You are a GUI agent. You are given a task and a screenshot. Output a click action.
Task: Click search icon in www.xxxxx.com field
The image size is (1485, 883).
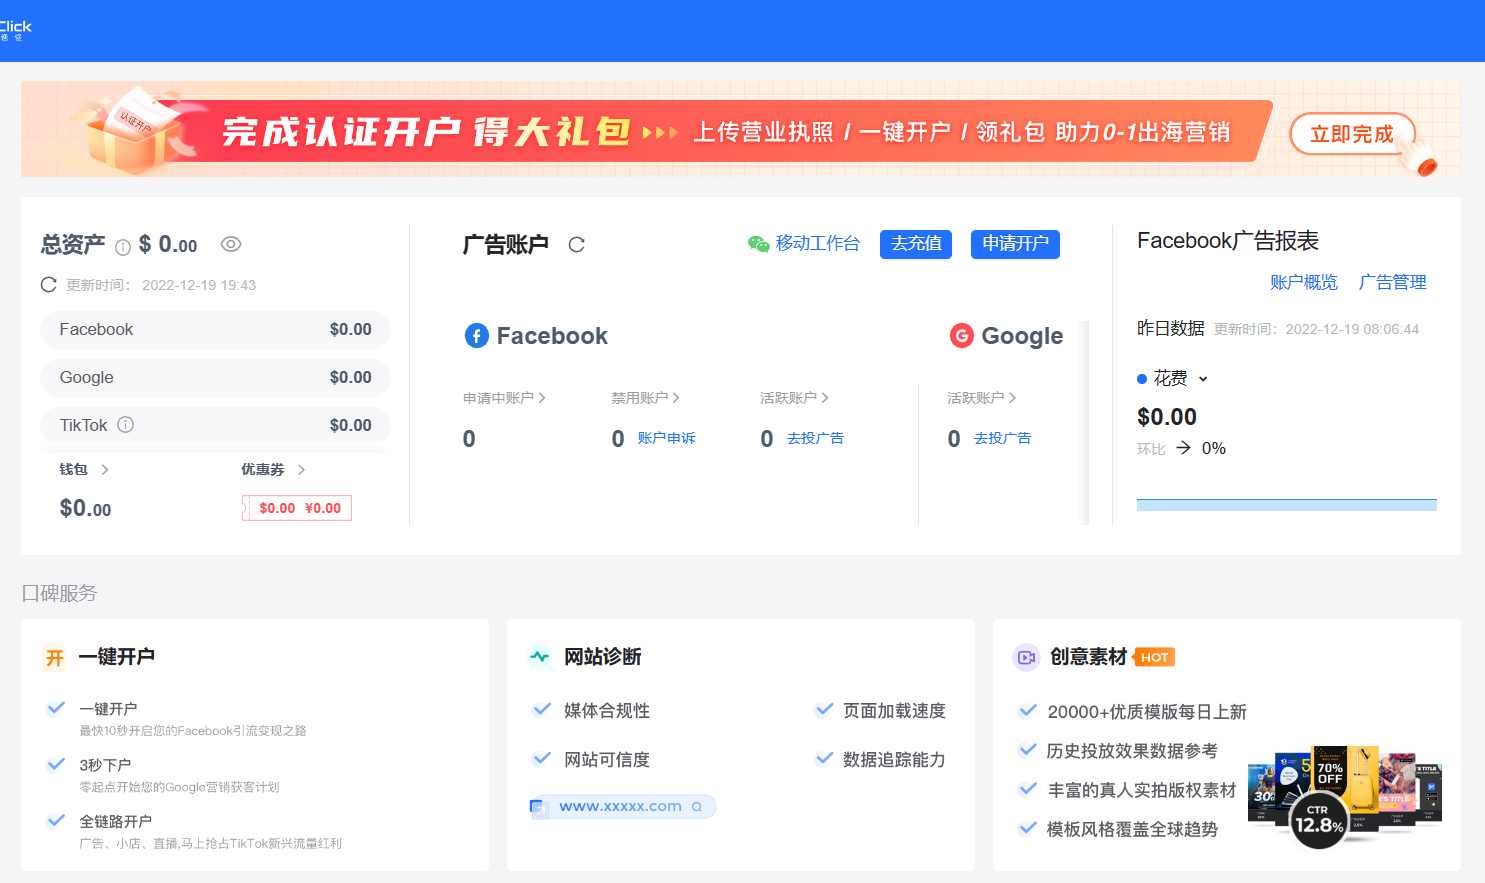tap(697, 807)
